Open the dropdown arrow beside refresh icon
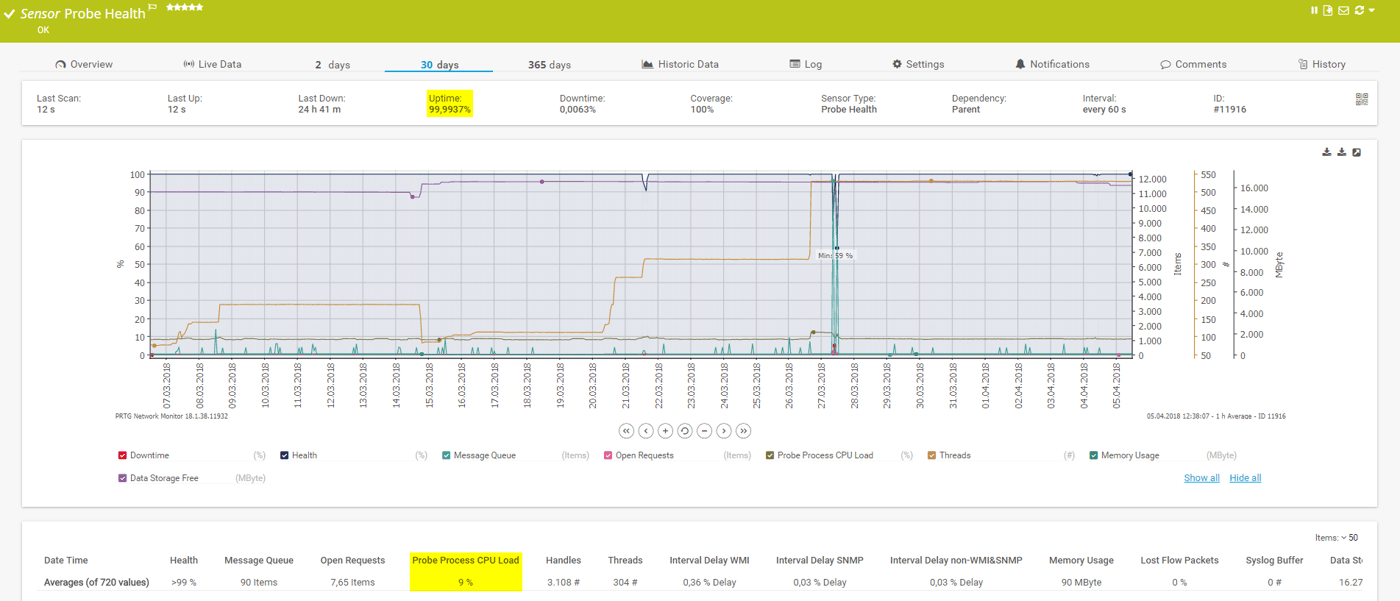Viewport: 1400px width, 601px height. [1372, 11]
